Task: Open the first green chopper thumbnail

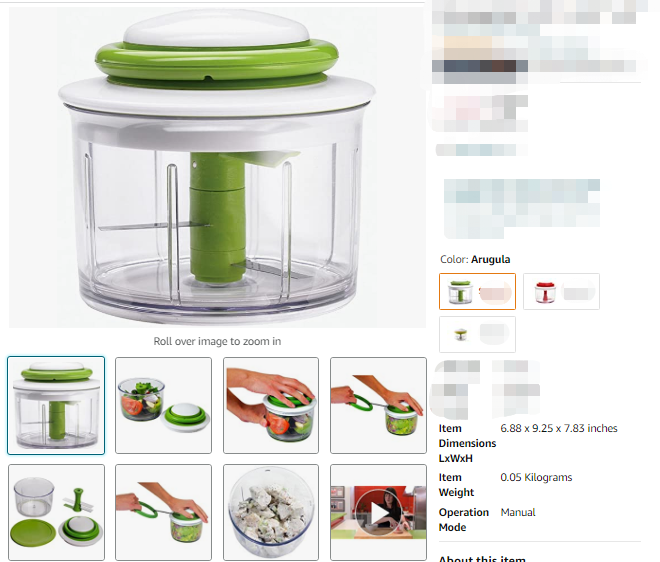Action: (56, 405)
